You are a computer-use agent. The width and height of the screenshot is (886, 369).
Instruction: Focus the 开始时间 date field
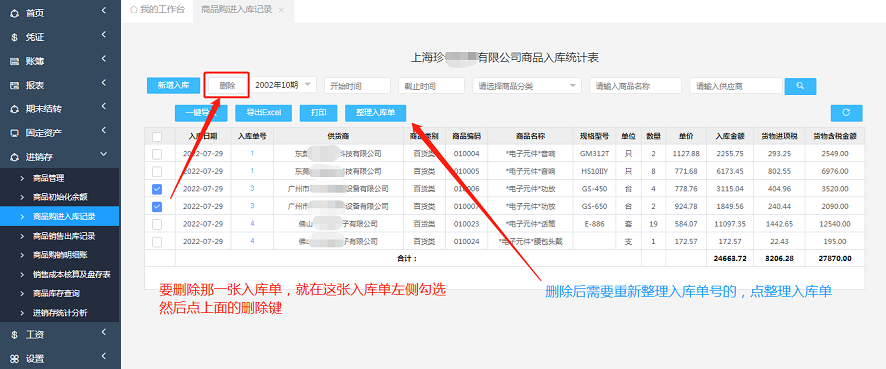(358, 86)
